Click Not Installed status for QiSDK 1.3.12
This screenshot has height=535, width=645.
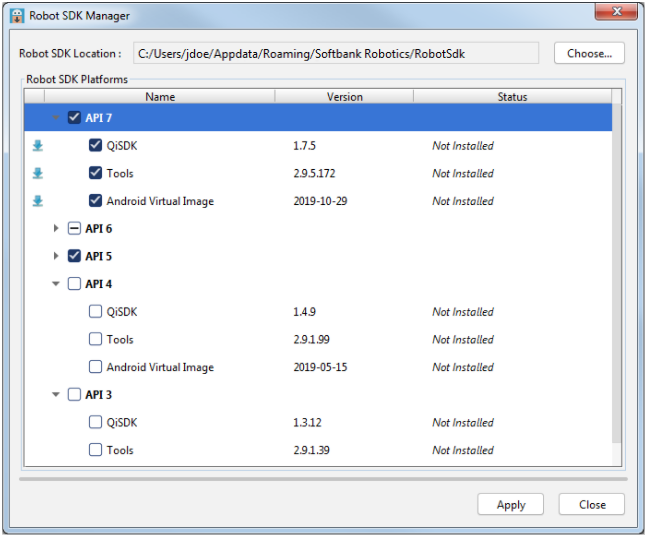(463, 422)
